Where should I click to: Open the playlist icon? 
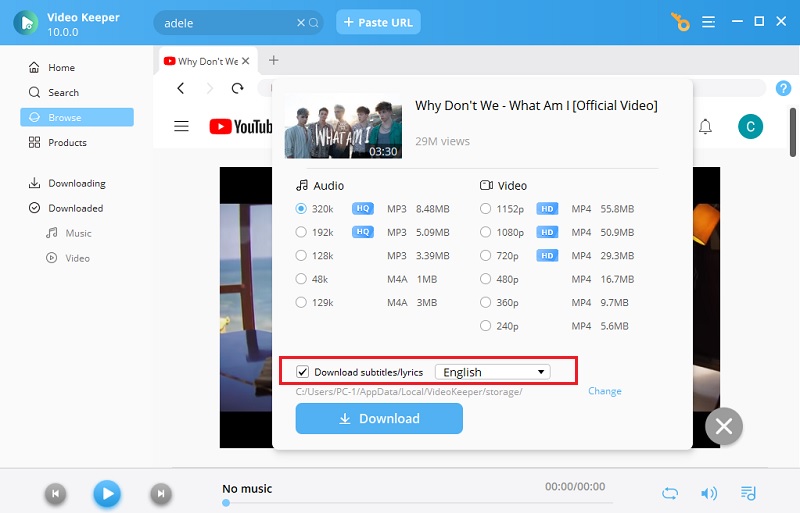pos(748,493)
